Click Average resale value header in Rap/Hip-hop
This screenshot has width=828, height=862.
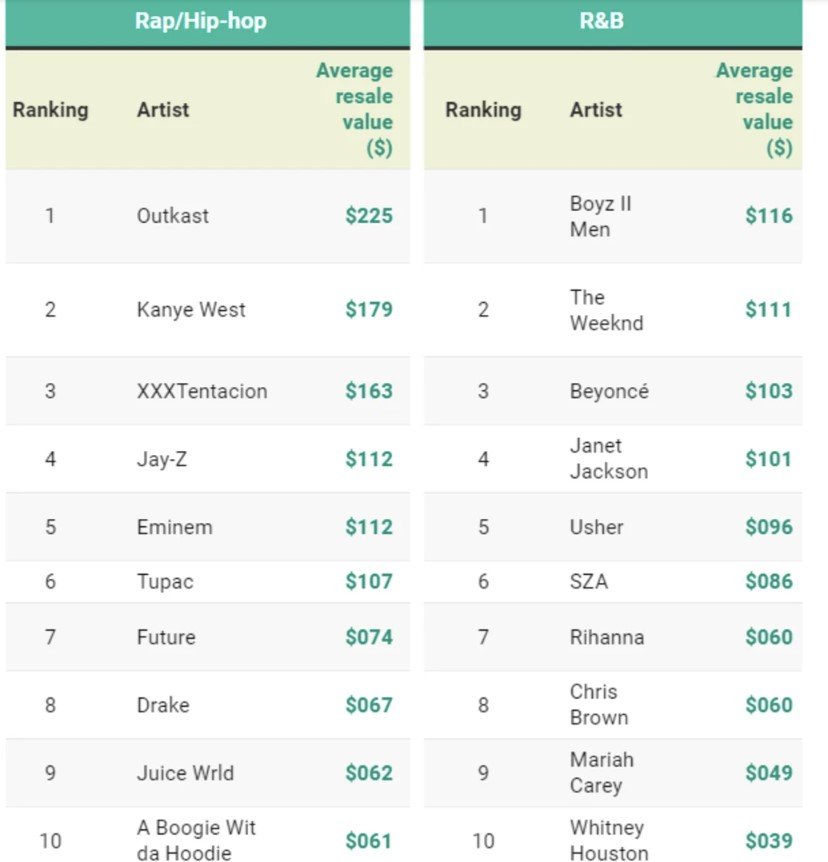pos(355,109)
